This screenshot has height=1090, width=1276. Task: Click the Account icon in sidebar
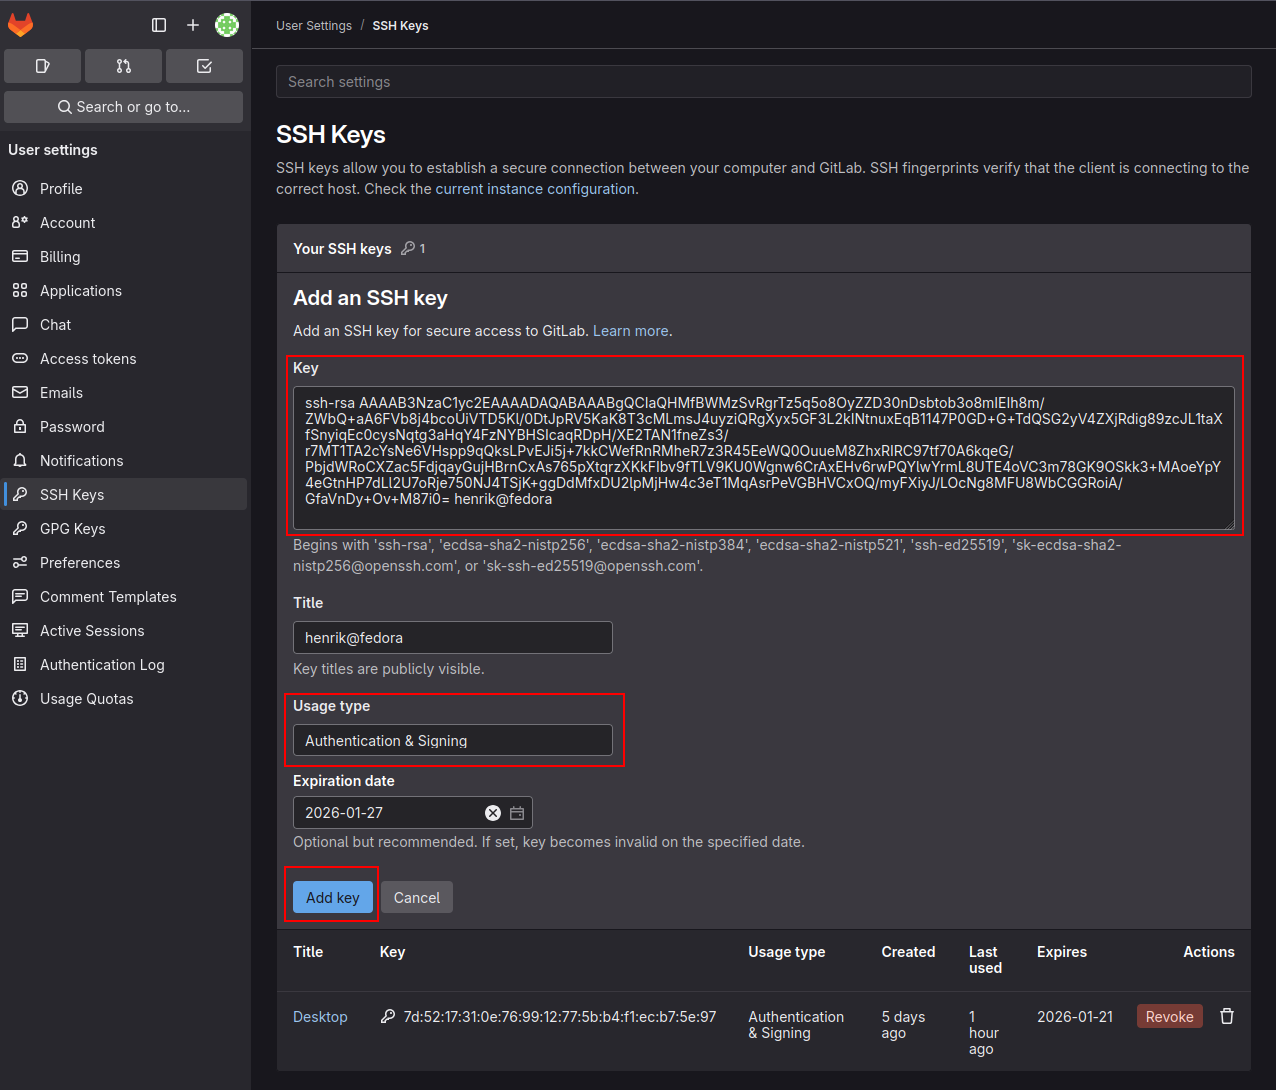click(x=20, y=222)
